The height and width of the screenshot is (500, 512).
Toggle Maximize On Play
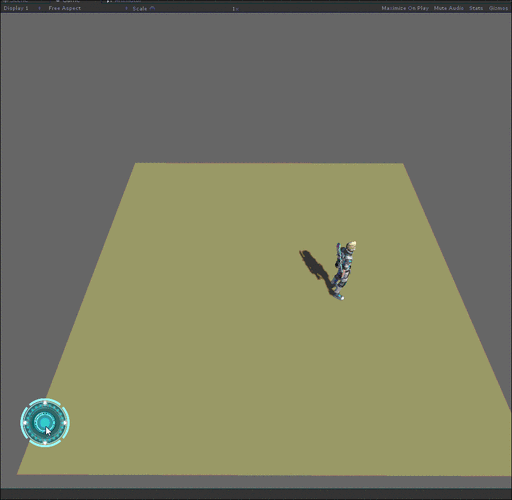[405, 8]
